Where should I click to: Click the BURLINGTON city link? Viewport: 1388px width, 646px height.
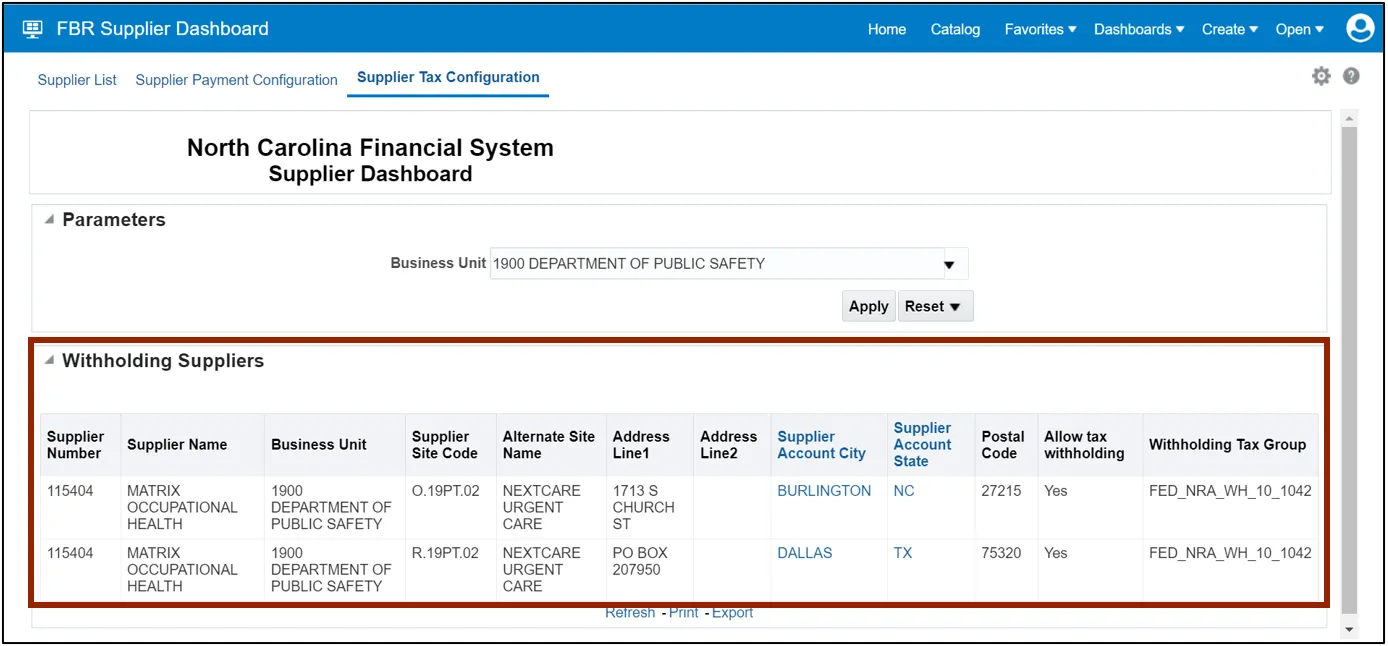[824, 491]
